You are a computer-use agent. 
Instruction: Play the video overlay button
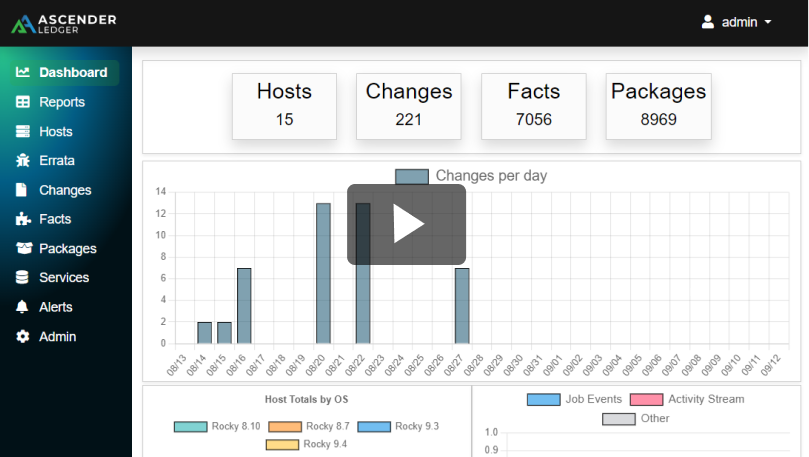(407, 224)
